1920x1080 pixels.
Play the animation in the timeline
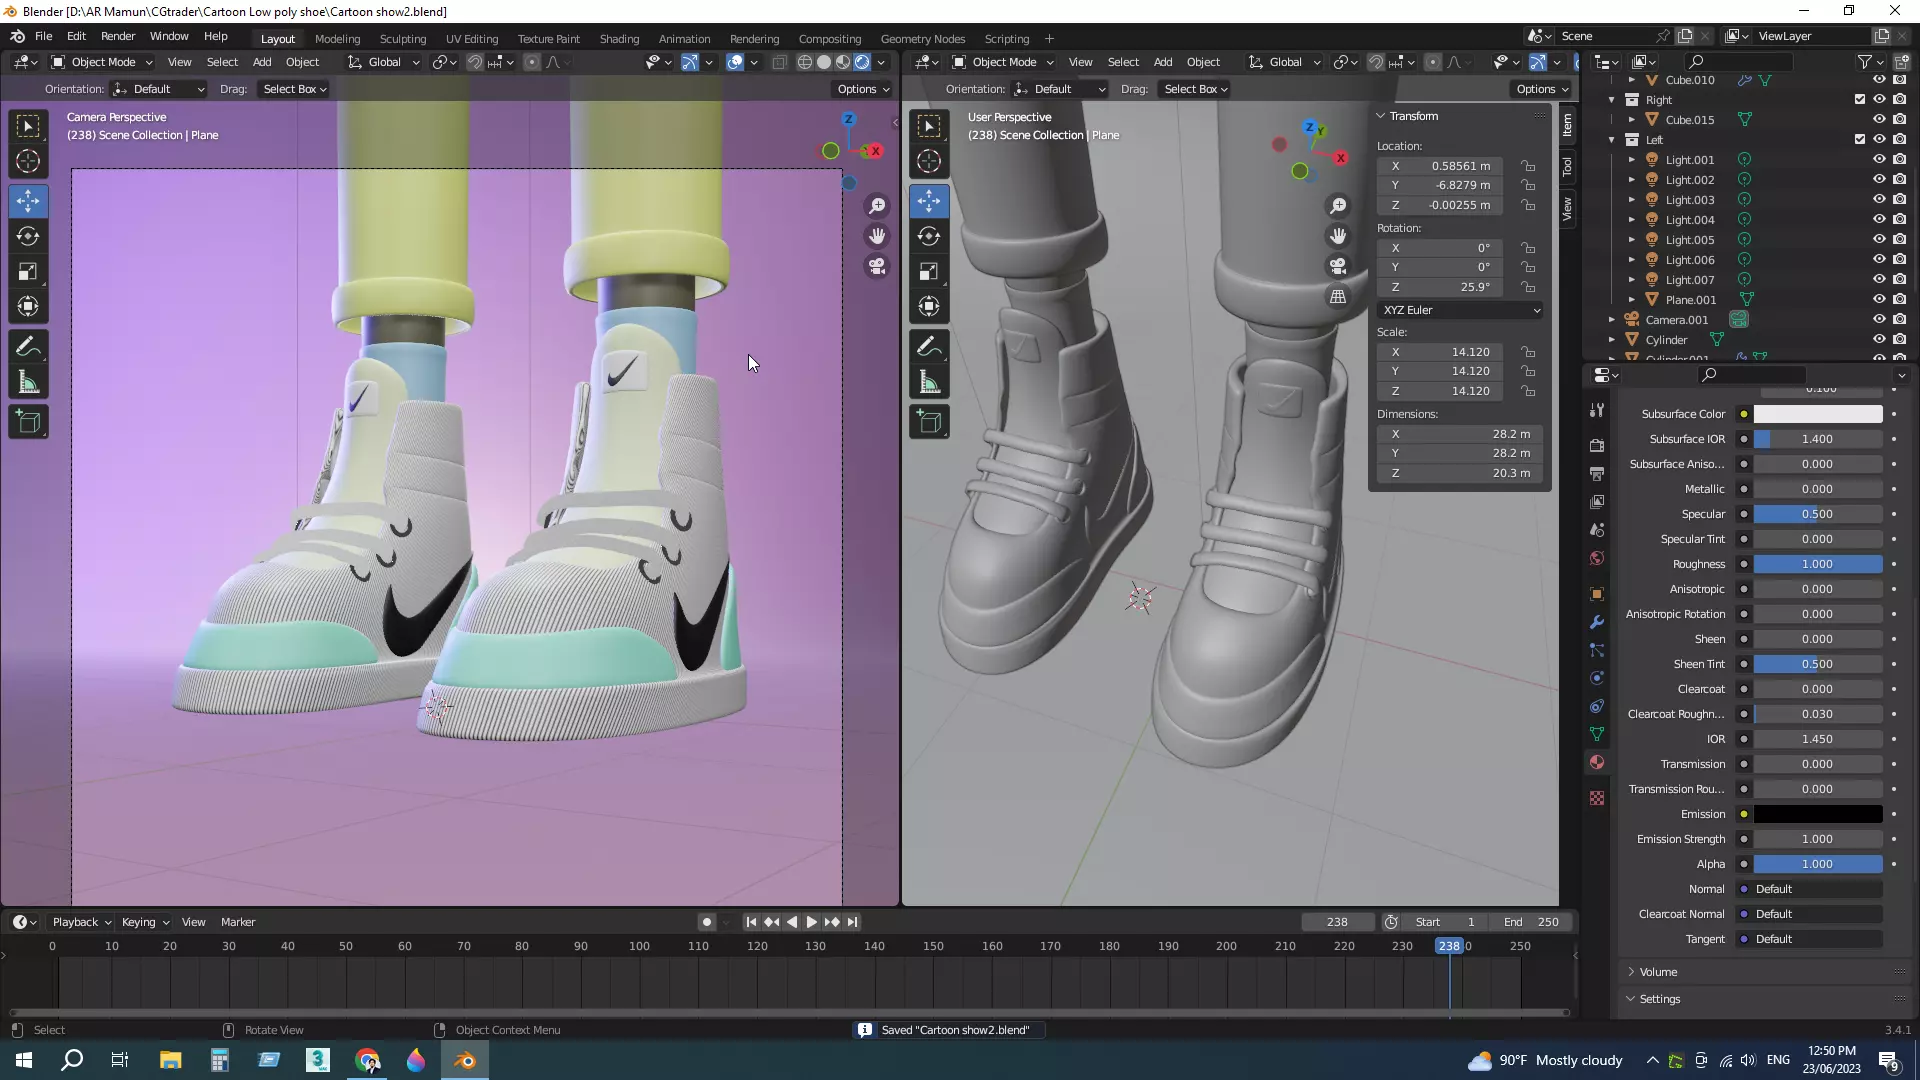tap(812, 922)
